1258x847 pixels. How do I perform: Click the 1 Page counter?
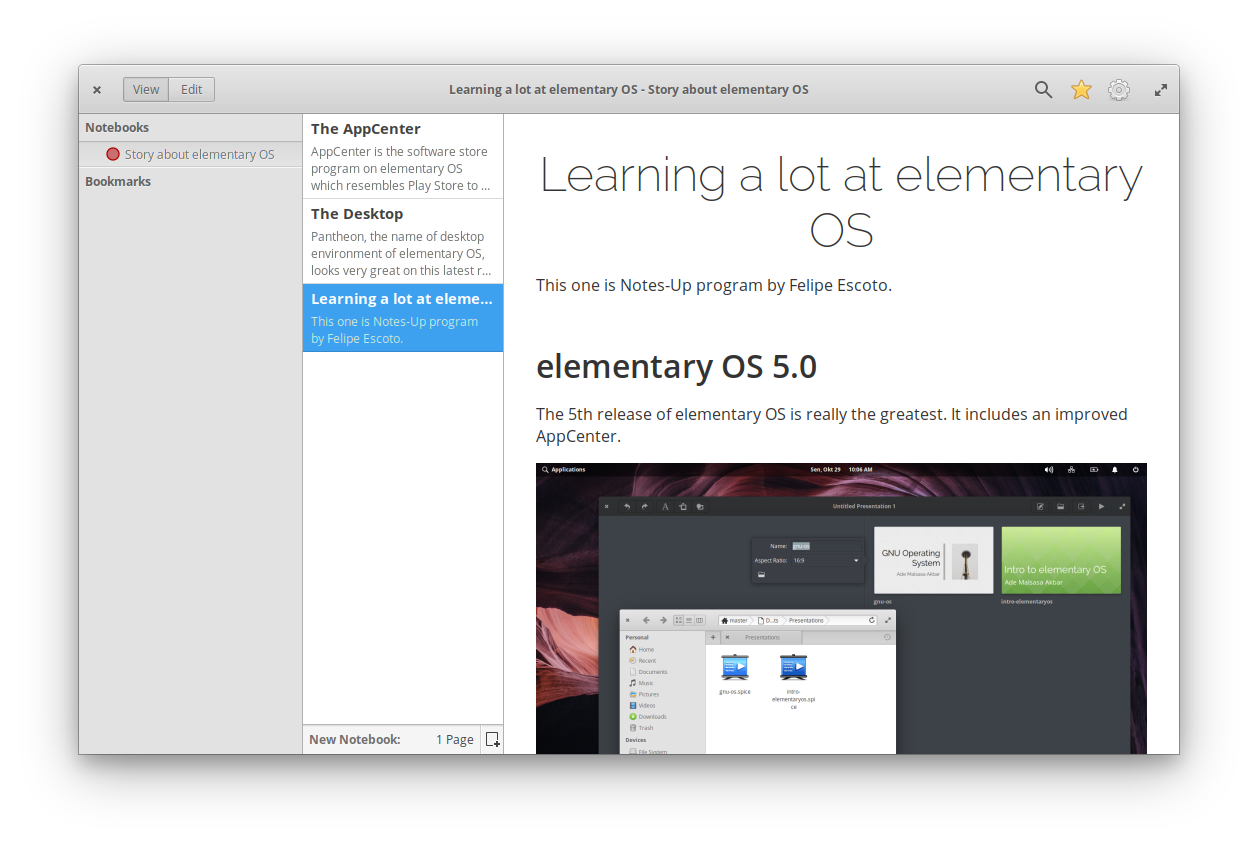(455, 740)
